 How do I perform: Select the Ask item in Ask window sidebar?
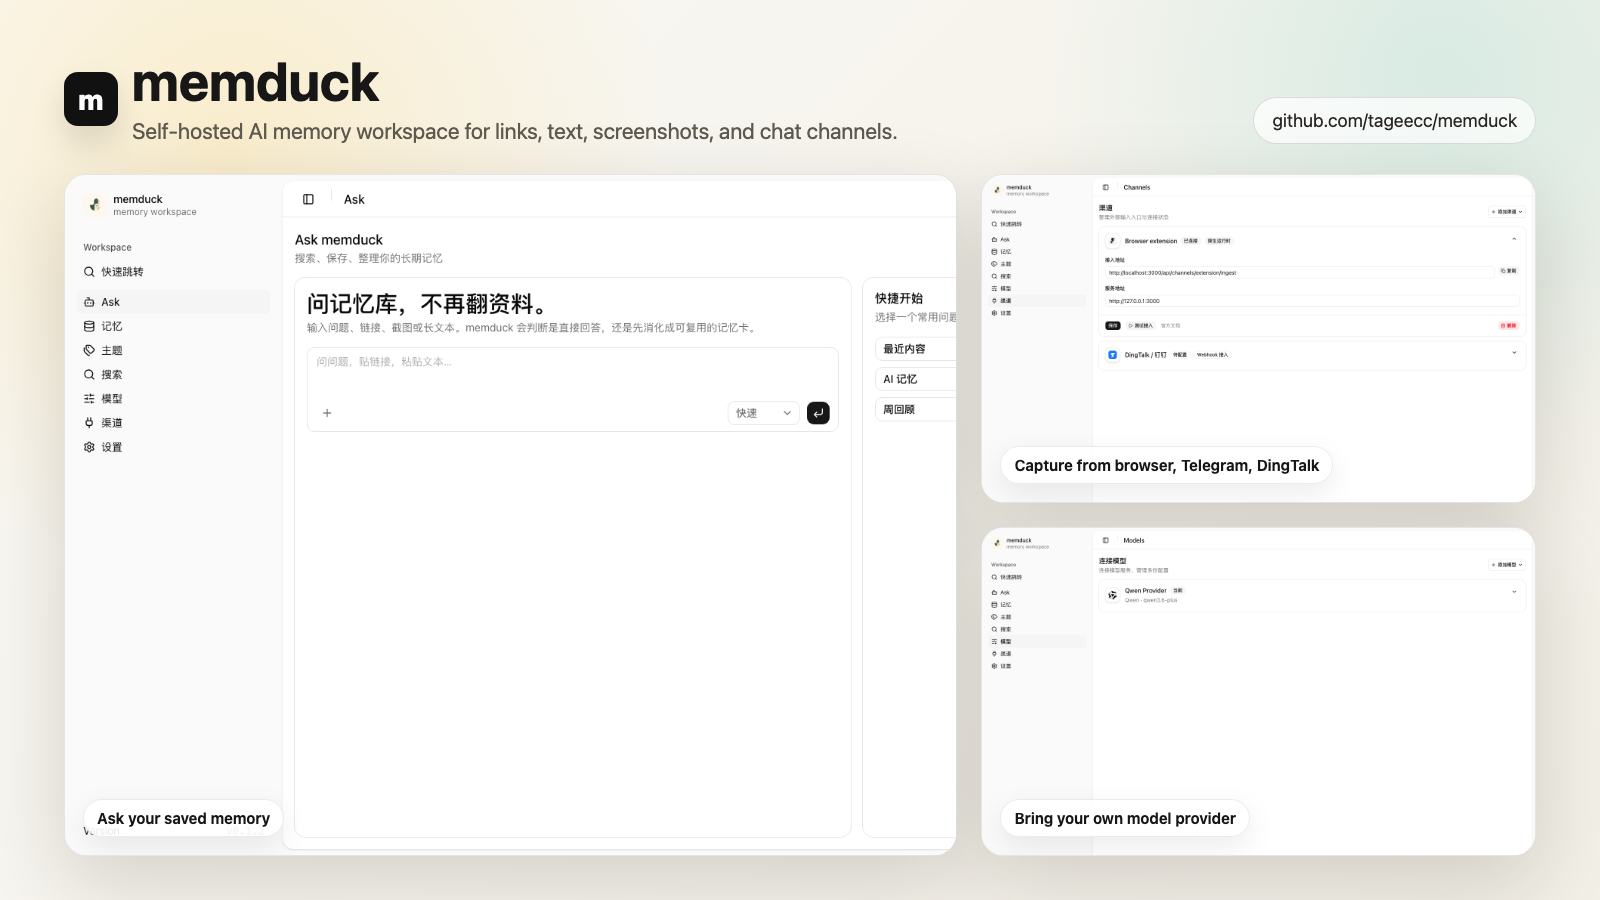click(174, 302)
